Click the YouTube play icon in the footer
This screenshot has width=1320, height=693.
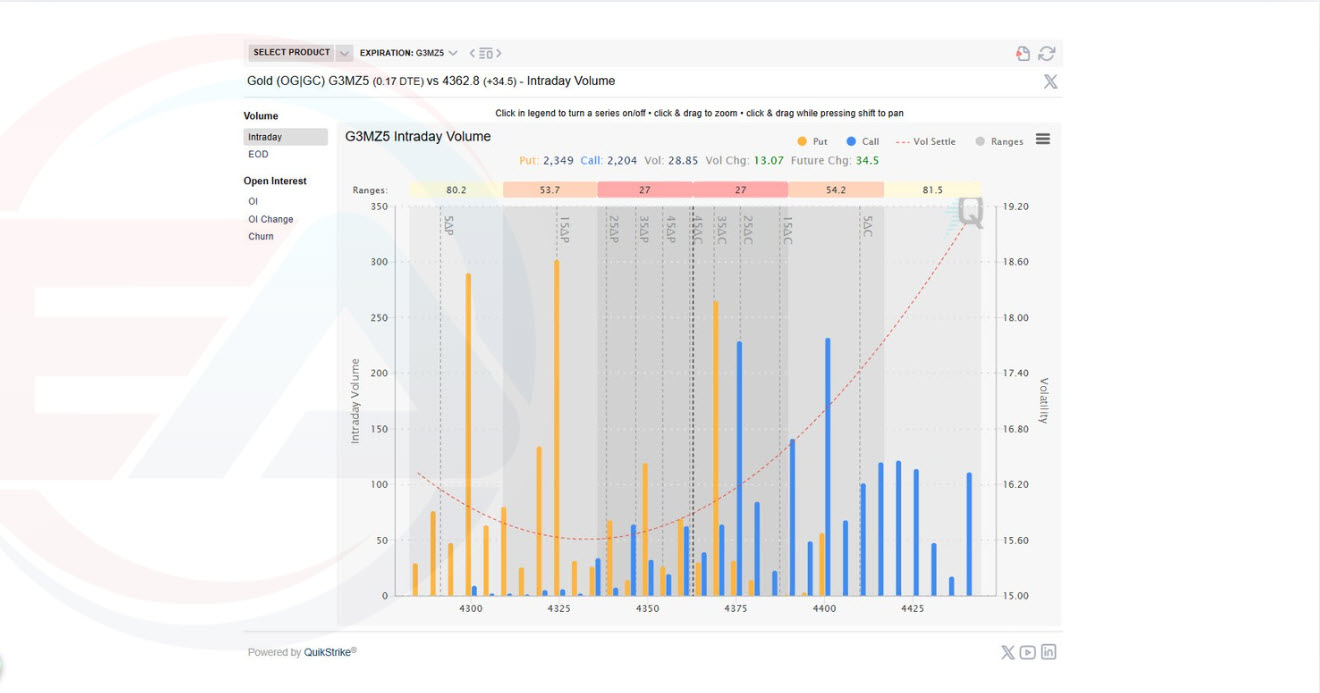click(1028, 651)
